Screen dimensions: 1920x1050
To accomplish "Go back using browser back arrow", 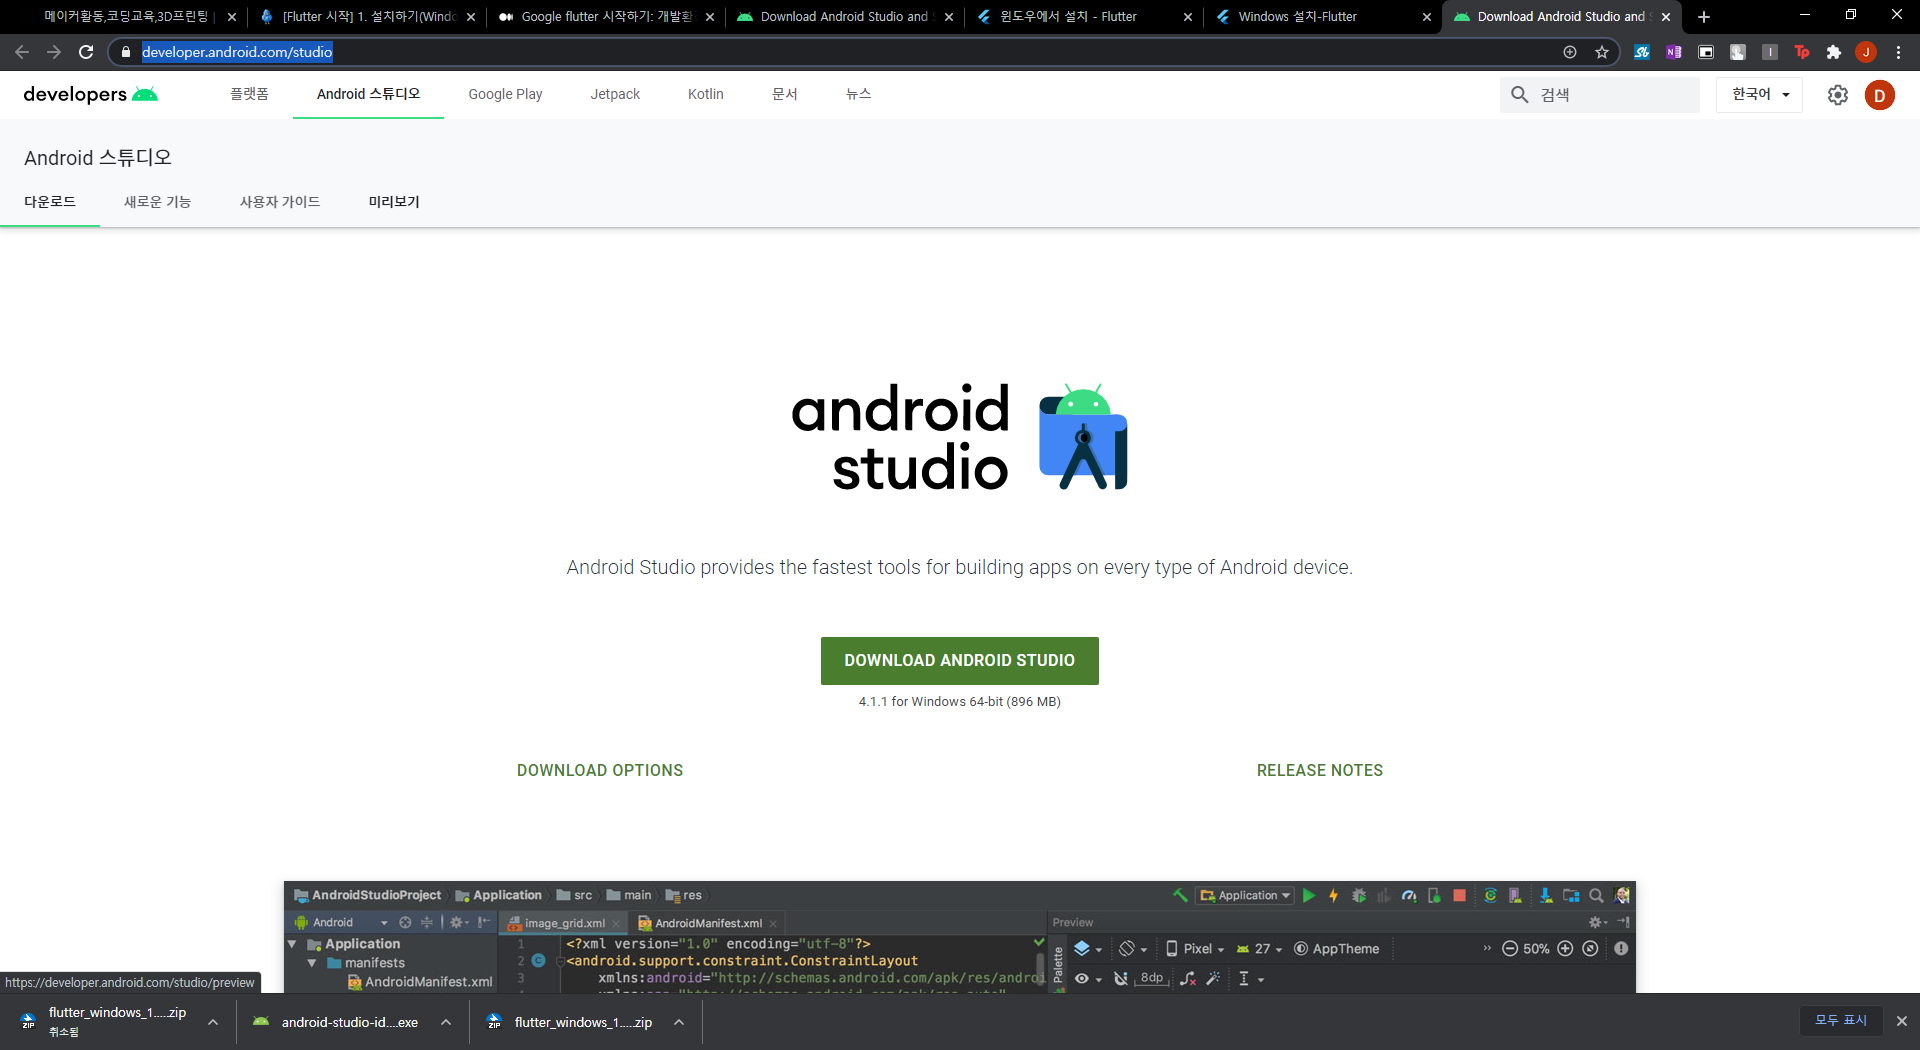I will point(22,52).
